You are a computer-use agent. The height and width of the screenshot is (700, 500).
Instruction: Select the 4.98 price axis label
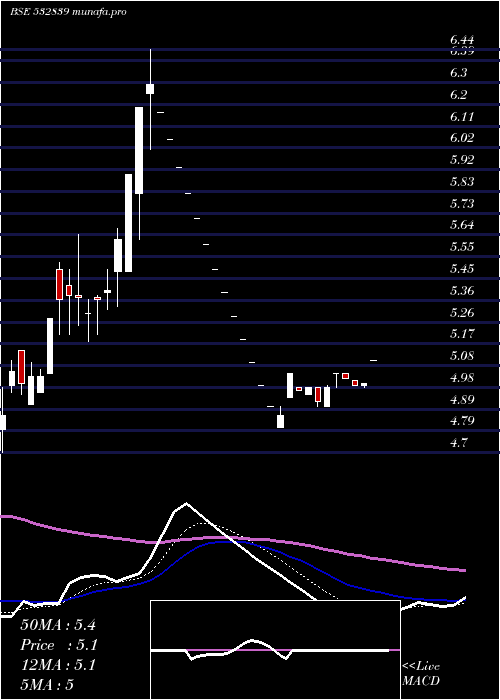[461, 378]
